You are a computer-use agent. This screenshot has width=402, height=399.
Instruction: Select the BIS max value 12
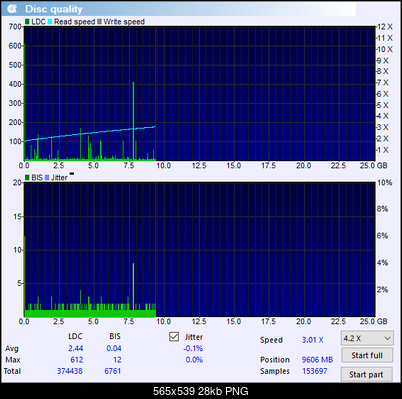click(x=117, y=360)
